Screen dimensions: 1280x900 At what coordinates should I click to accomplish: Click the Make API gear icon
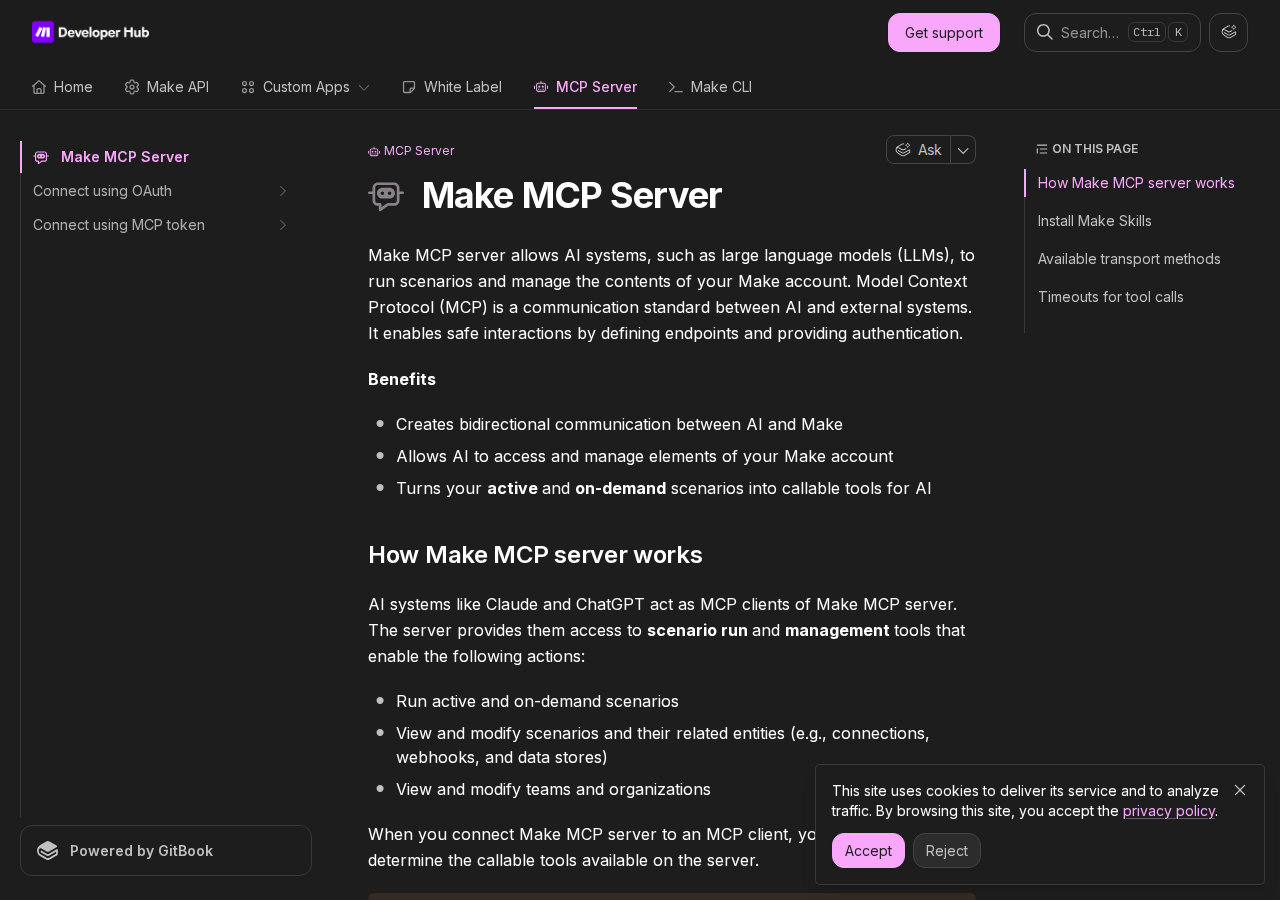click(132, 87)
